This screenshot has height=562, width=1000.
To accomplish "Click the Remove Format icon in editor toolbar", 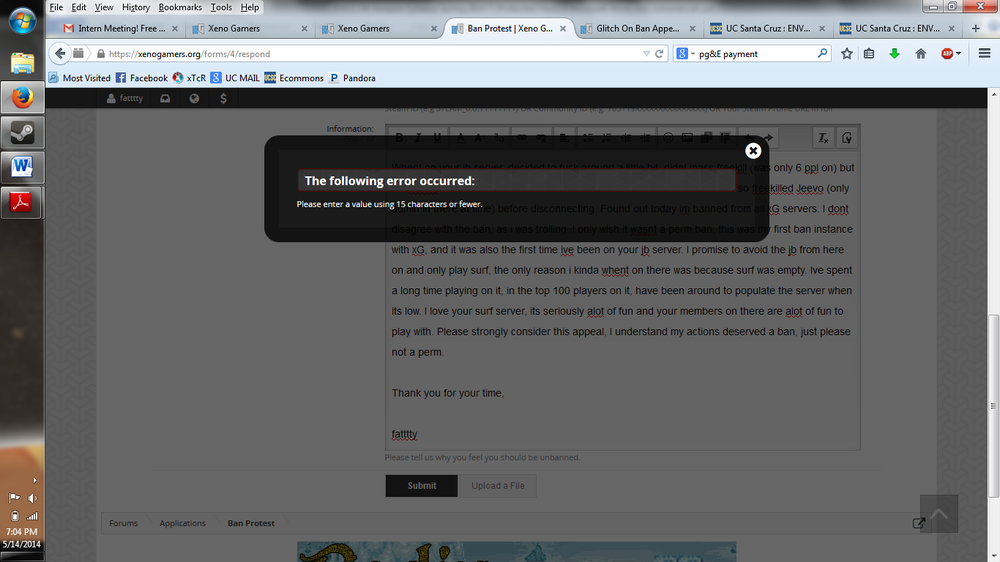I will click(x=823, y=138).
